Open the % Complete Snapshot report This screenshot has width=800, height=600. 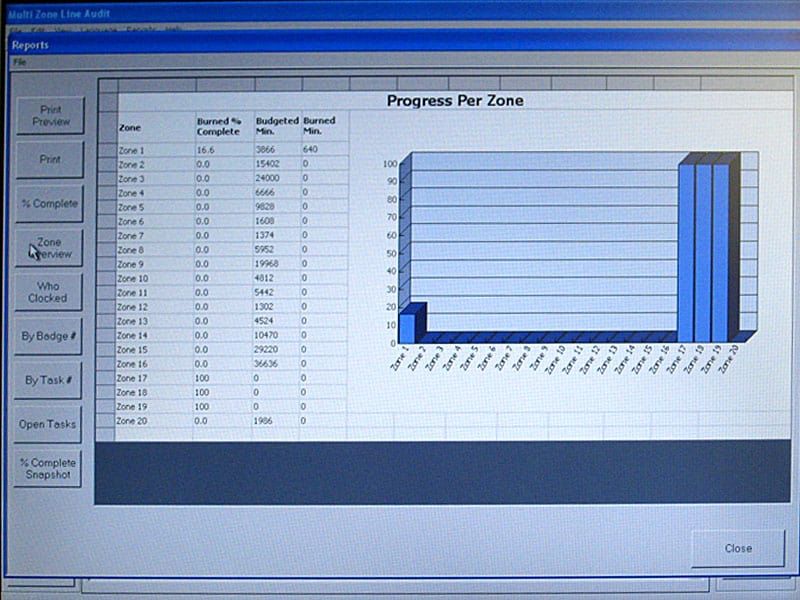48,469
